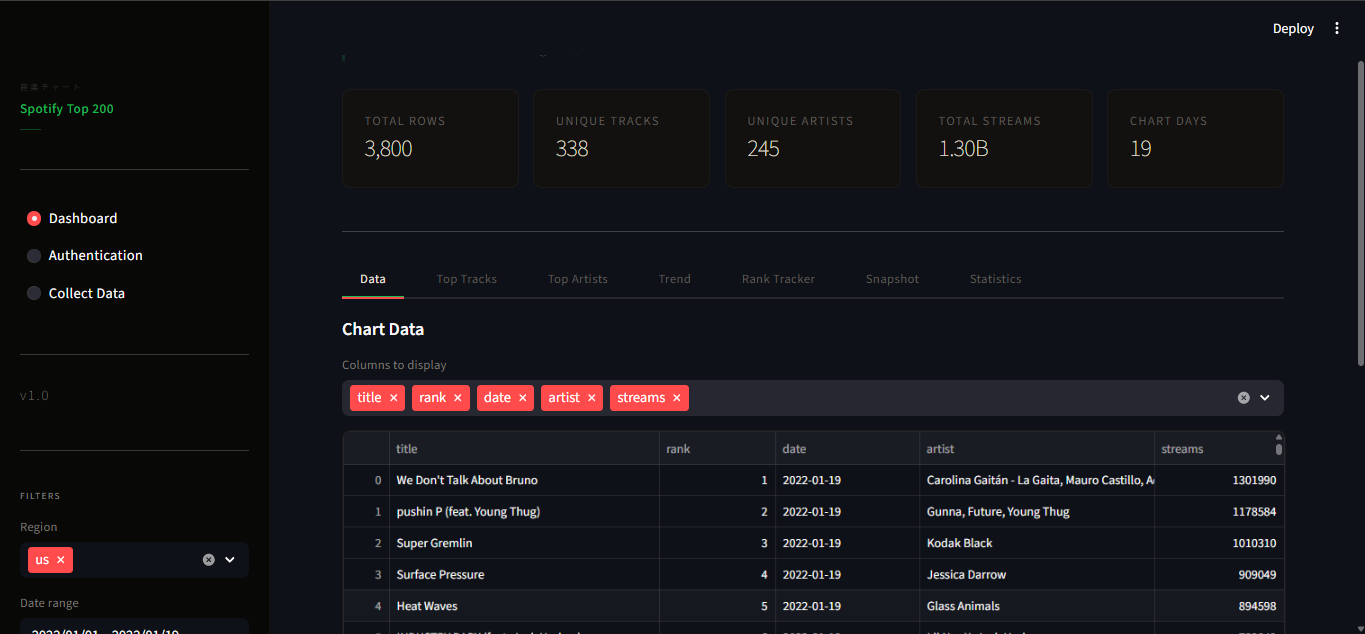Clear the Region filter selection

[207, 559]
